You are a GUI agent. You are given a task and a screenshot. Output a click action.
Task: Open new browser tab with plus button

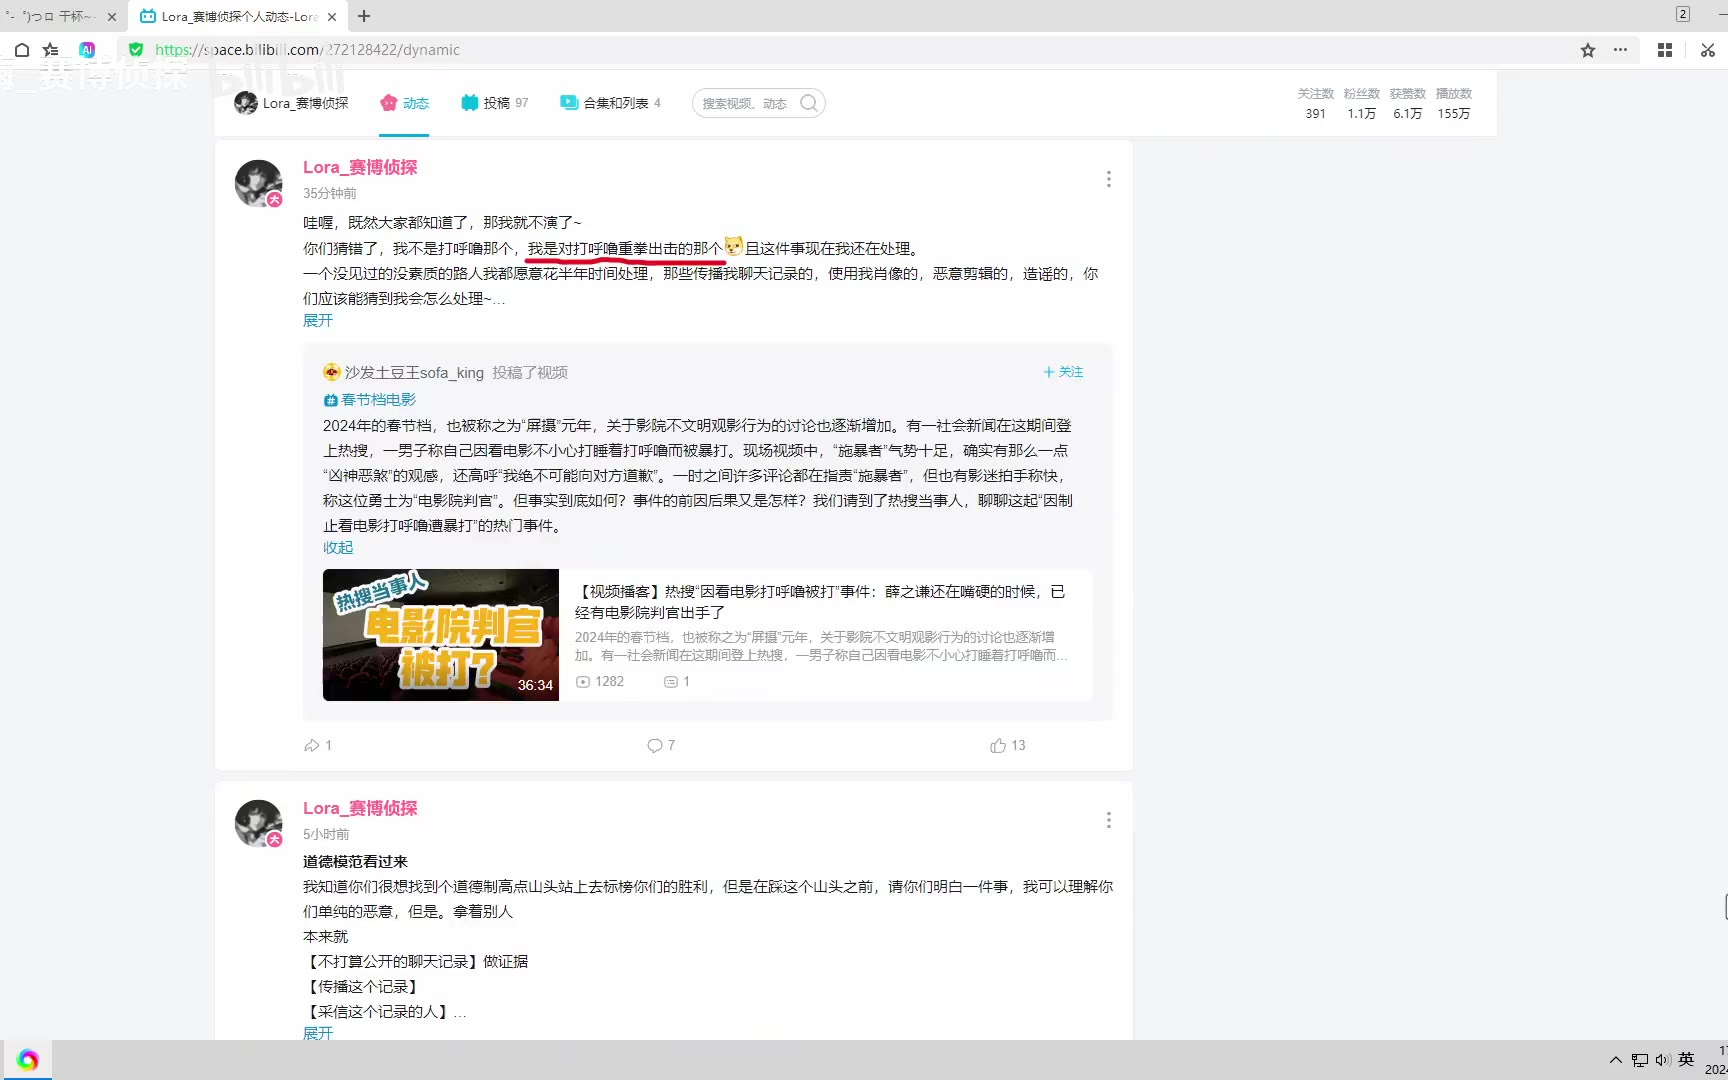364,16
